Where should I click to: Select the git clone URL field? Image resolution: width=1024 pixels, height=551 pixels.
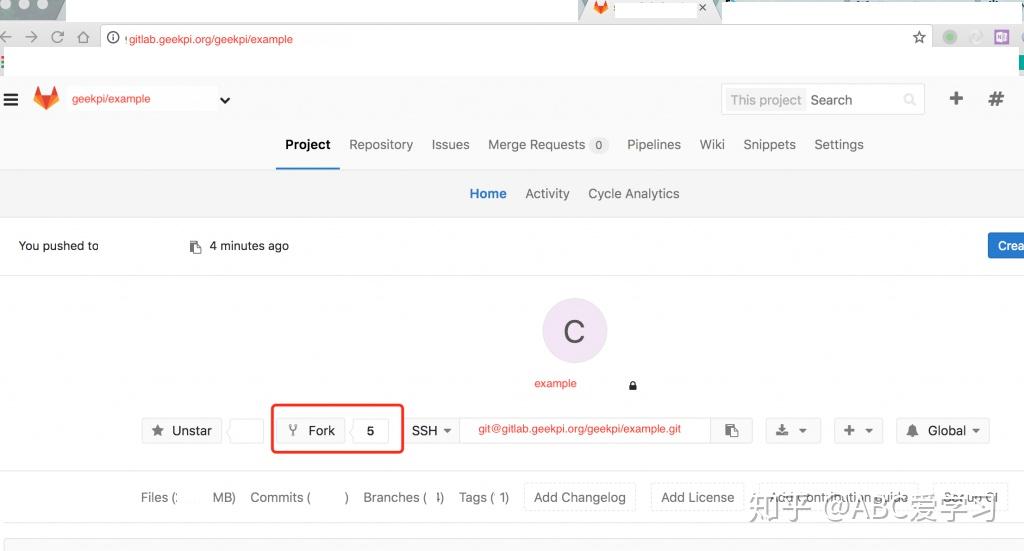tap(584, 430)
